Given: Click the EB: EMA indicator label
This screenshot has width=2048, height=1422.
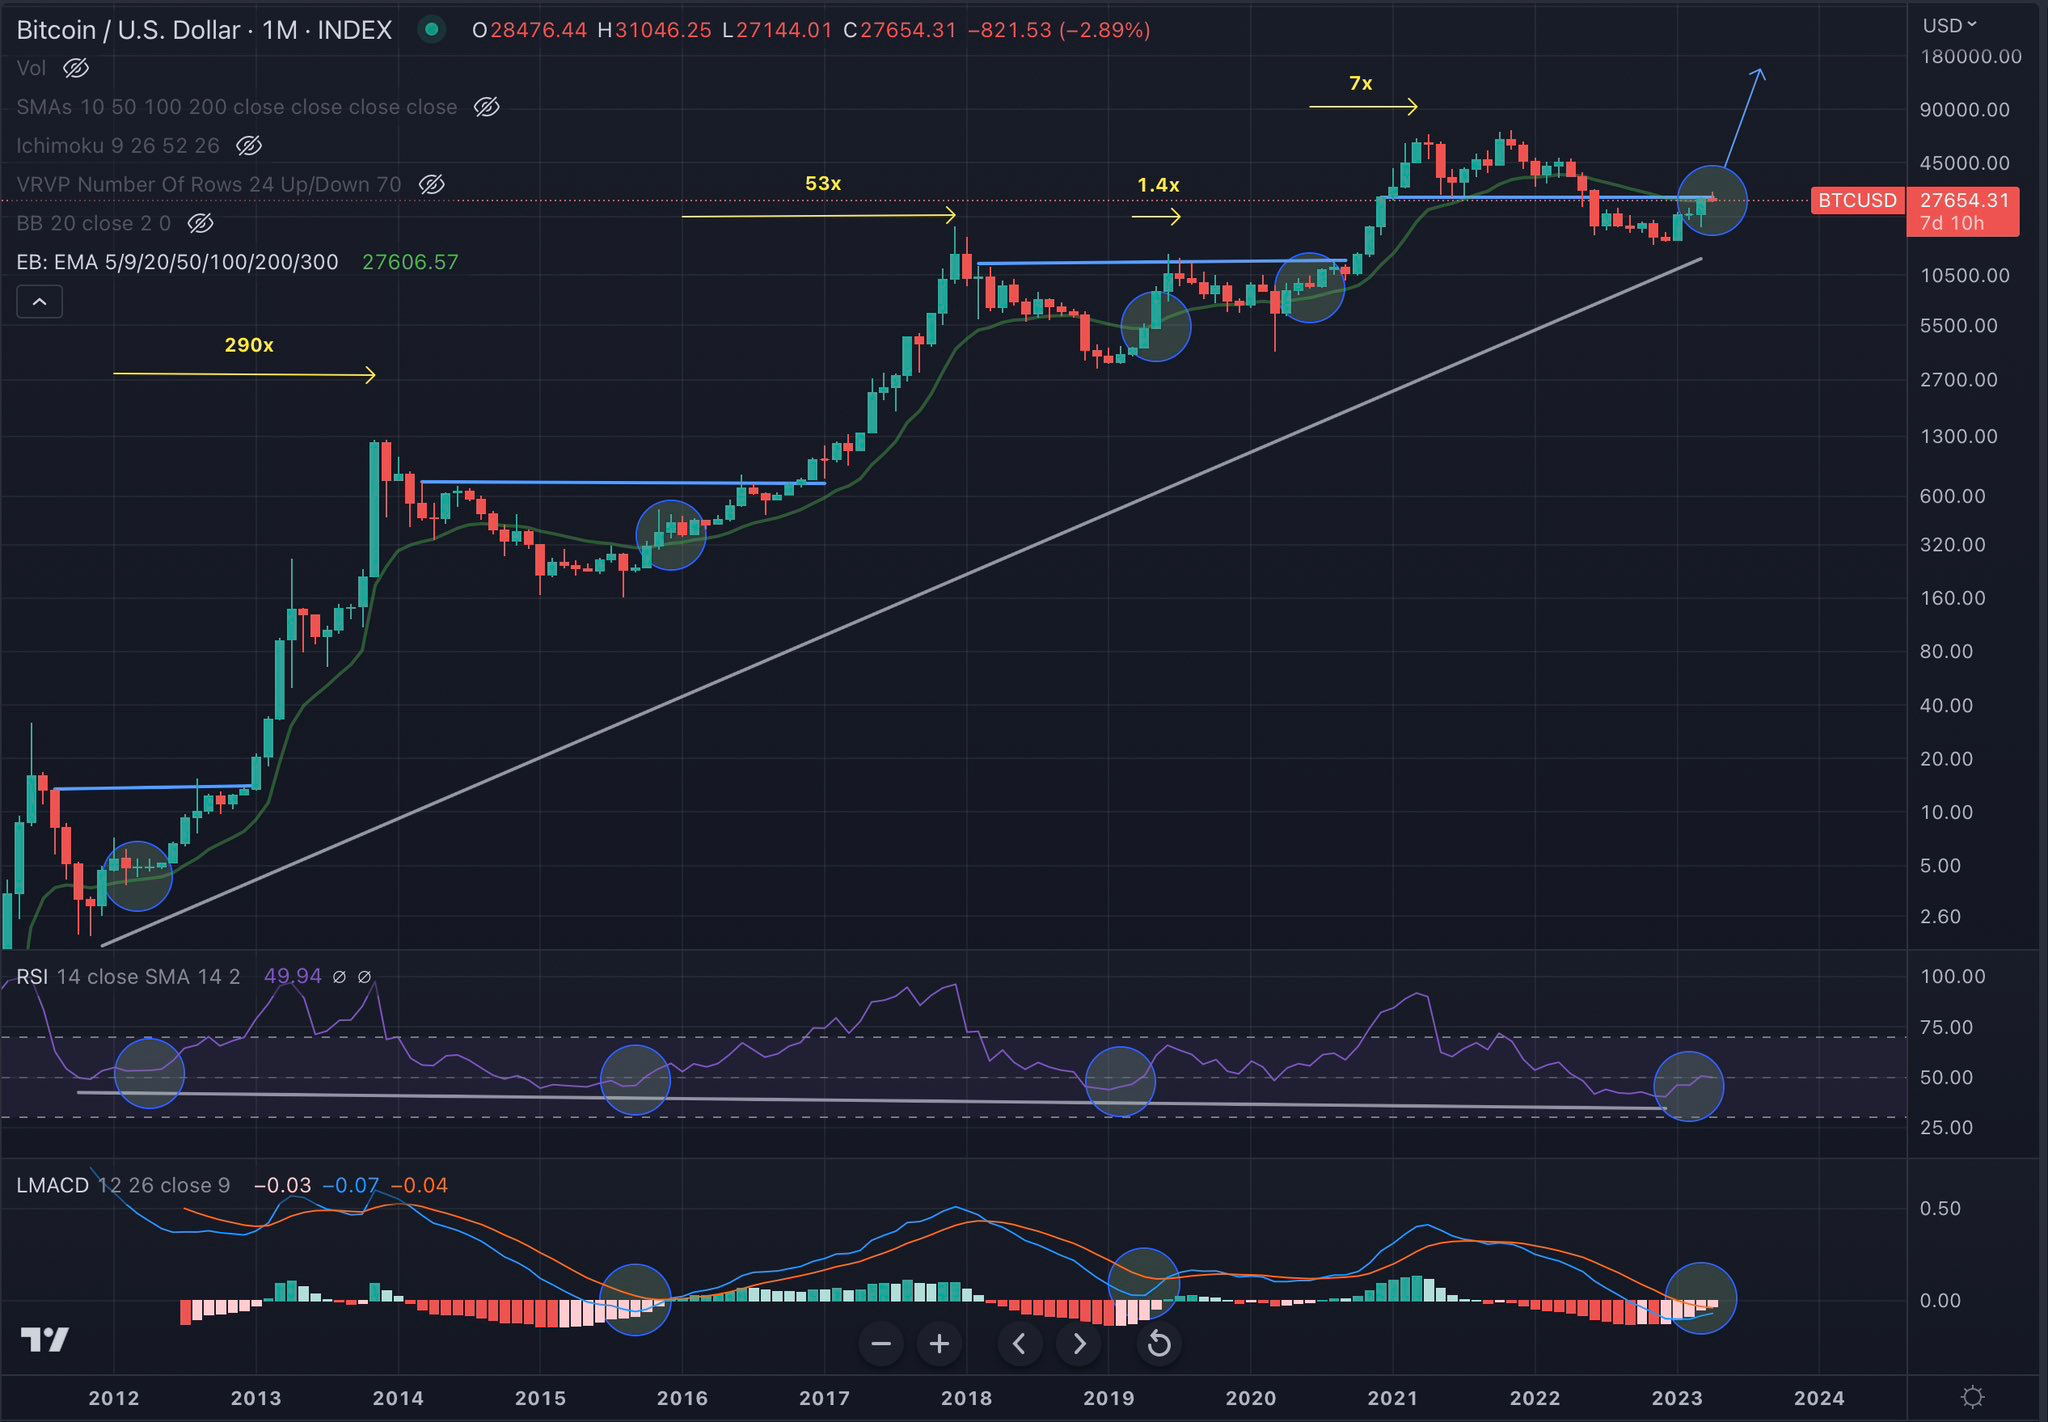Looking at the screenshot, I should pos(177,262).
